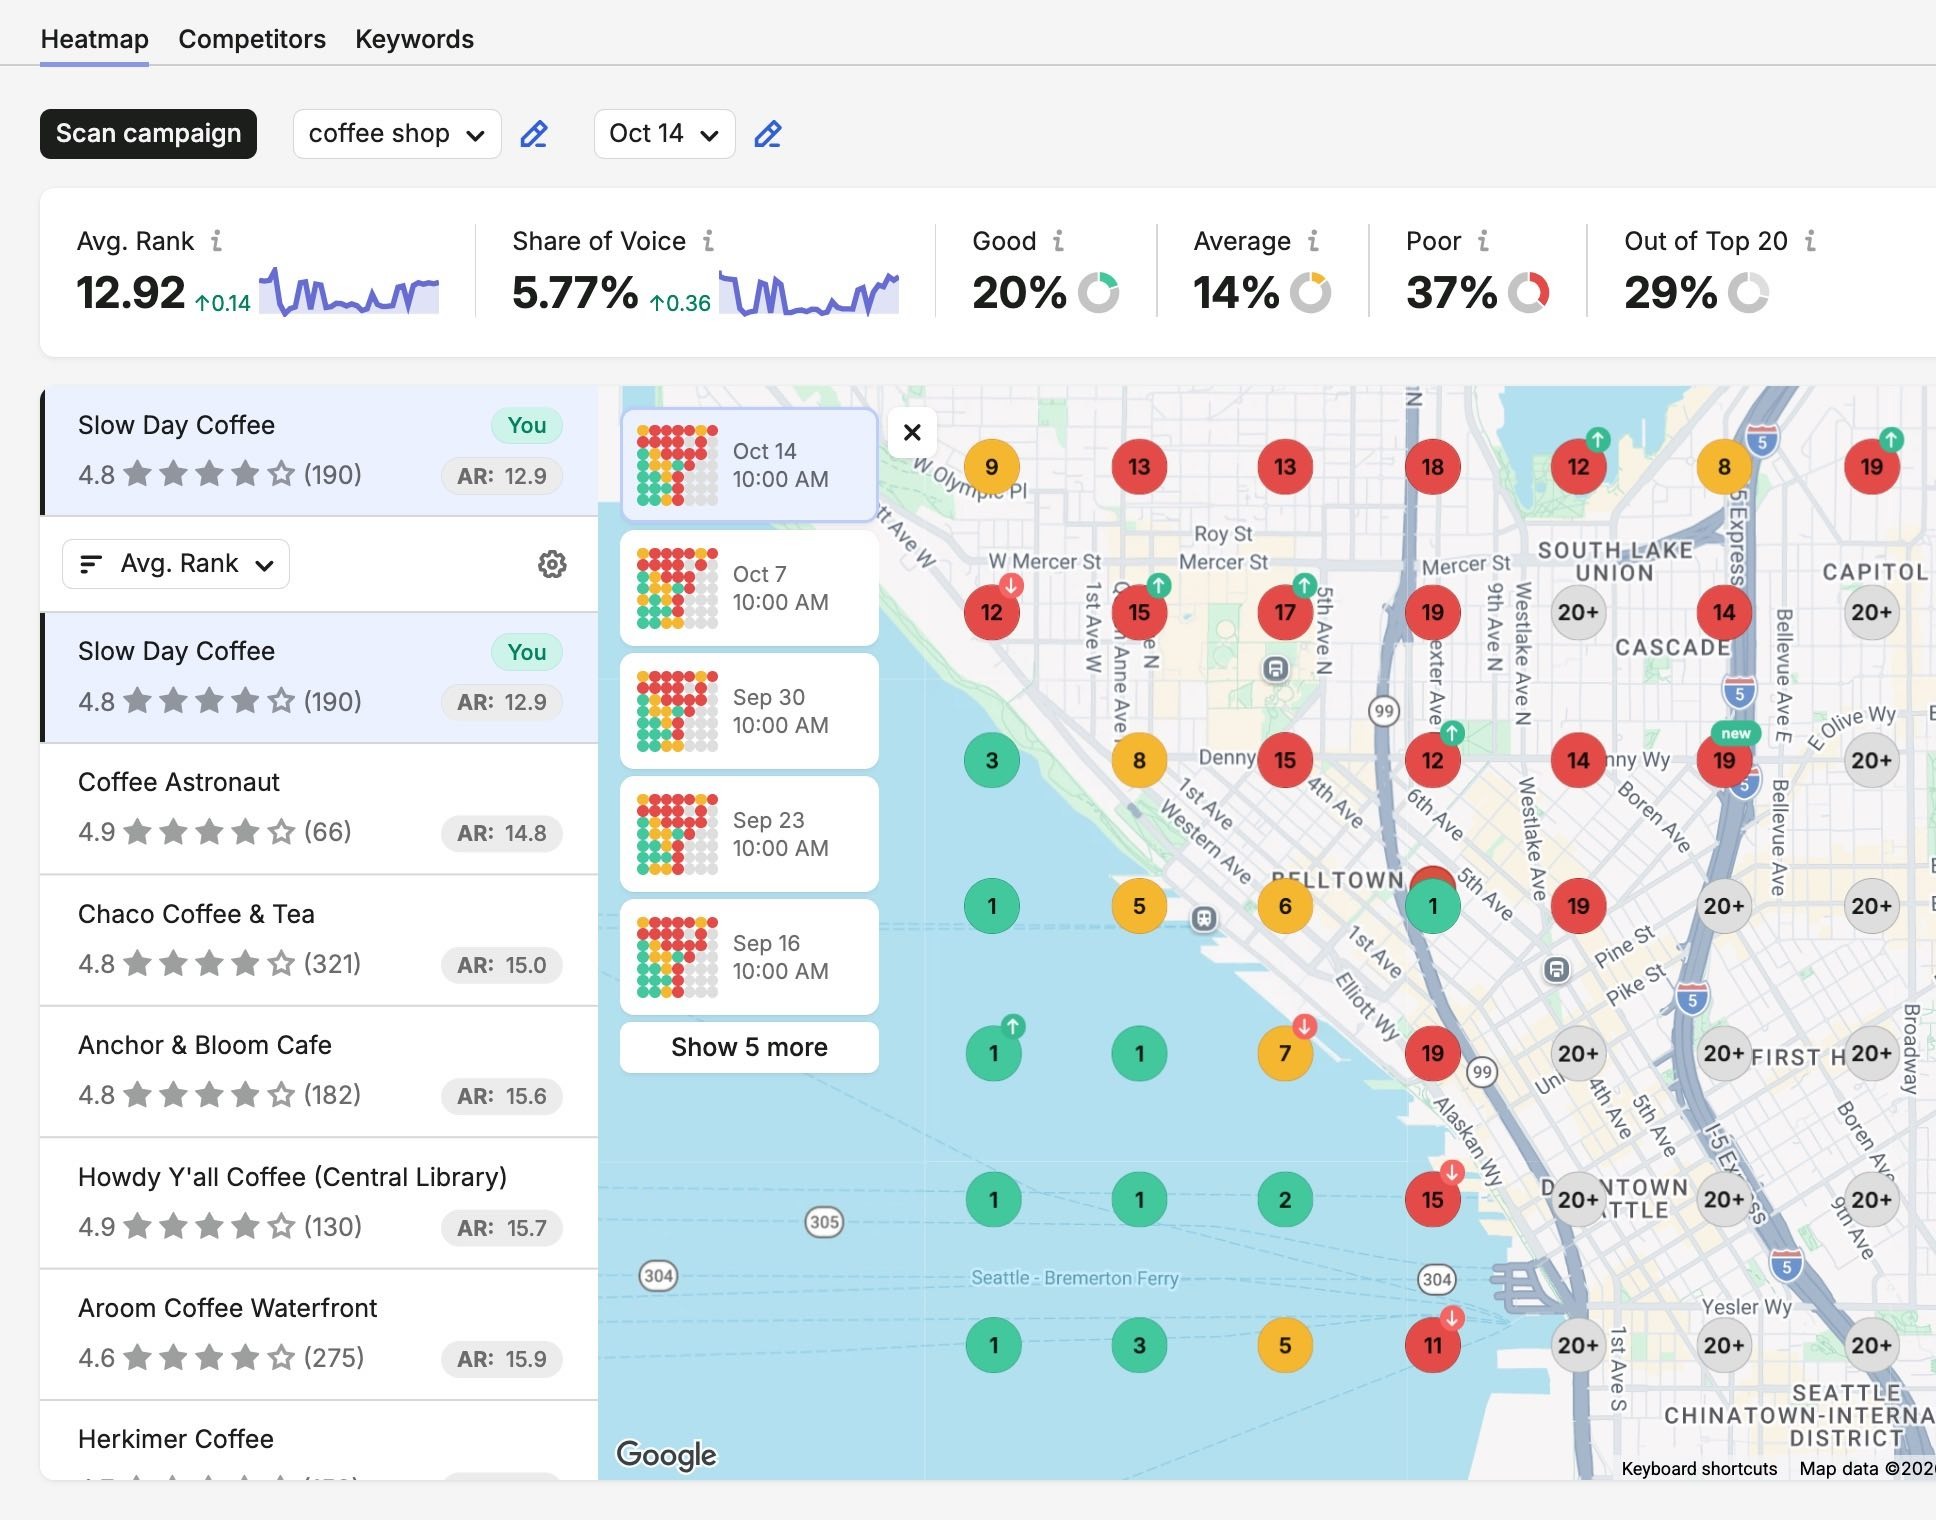Viewport: 1936px width, 1520px height.
Task: Click the info icon next to Share of Voice
Action: [x=708, y=241]
